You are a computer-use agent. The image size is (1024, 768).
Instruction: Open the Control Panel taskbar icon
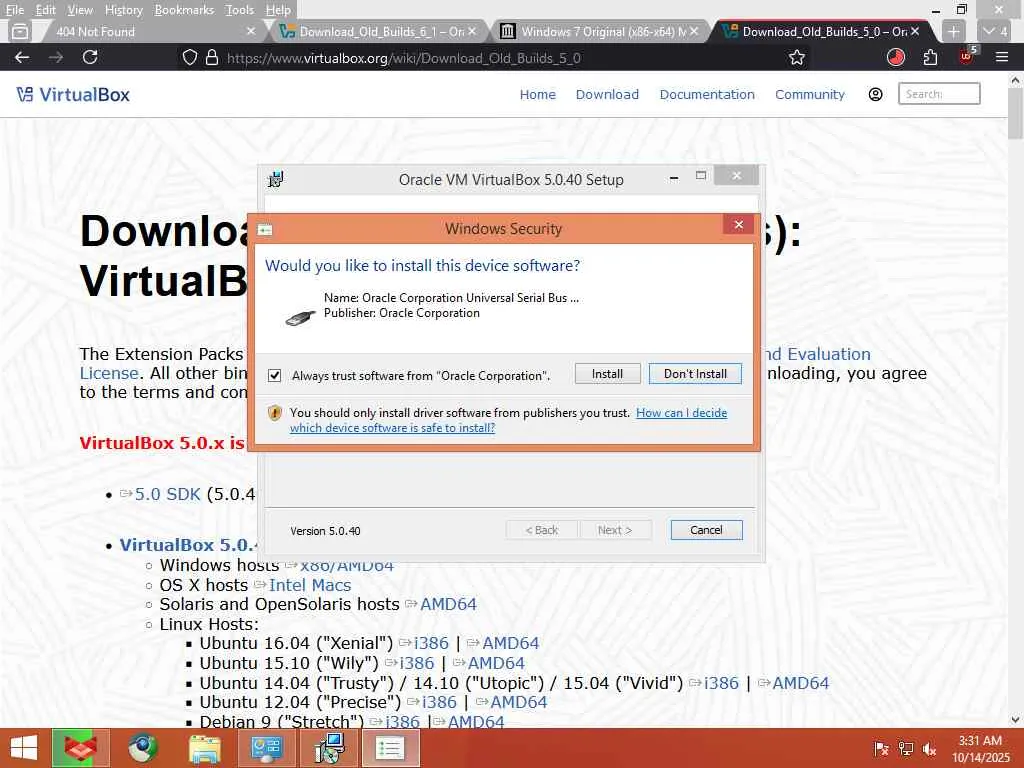[266, 748]
